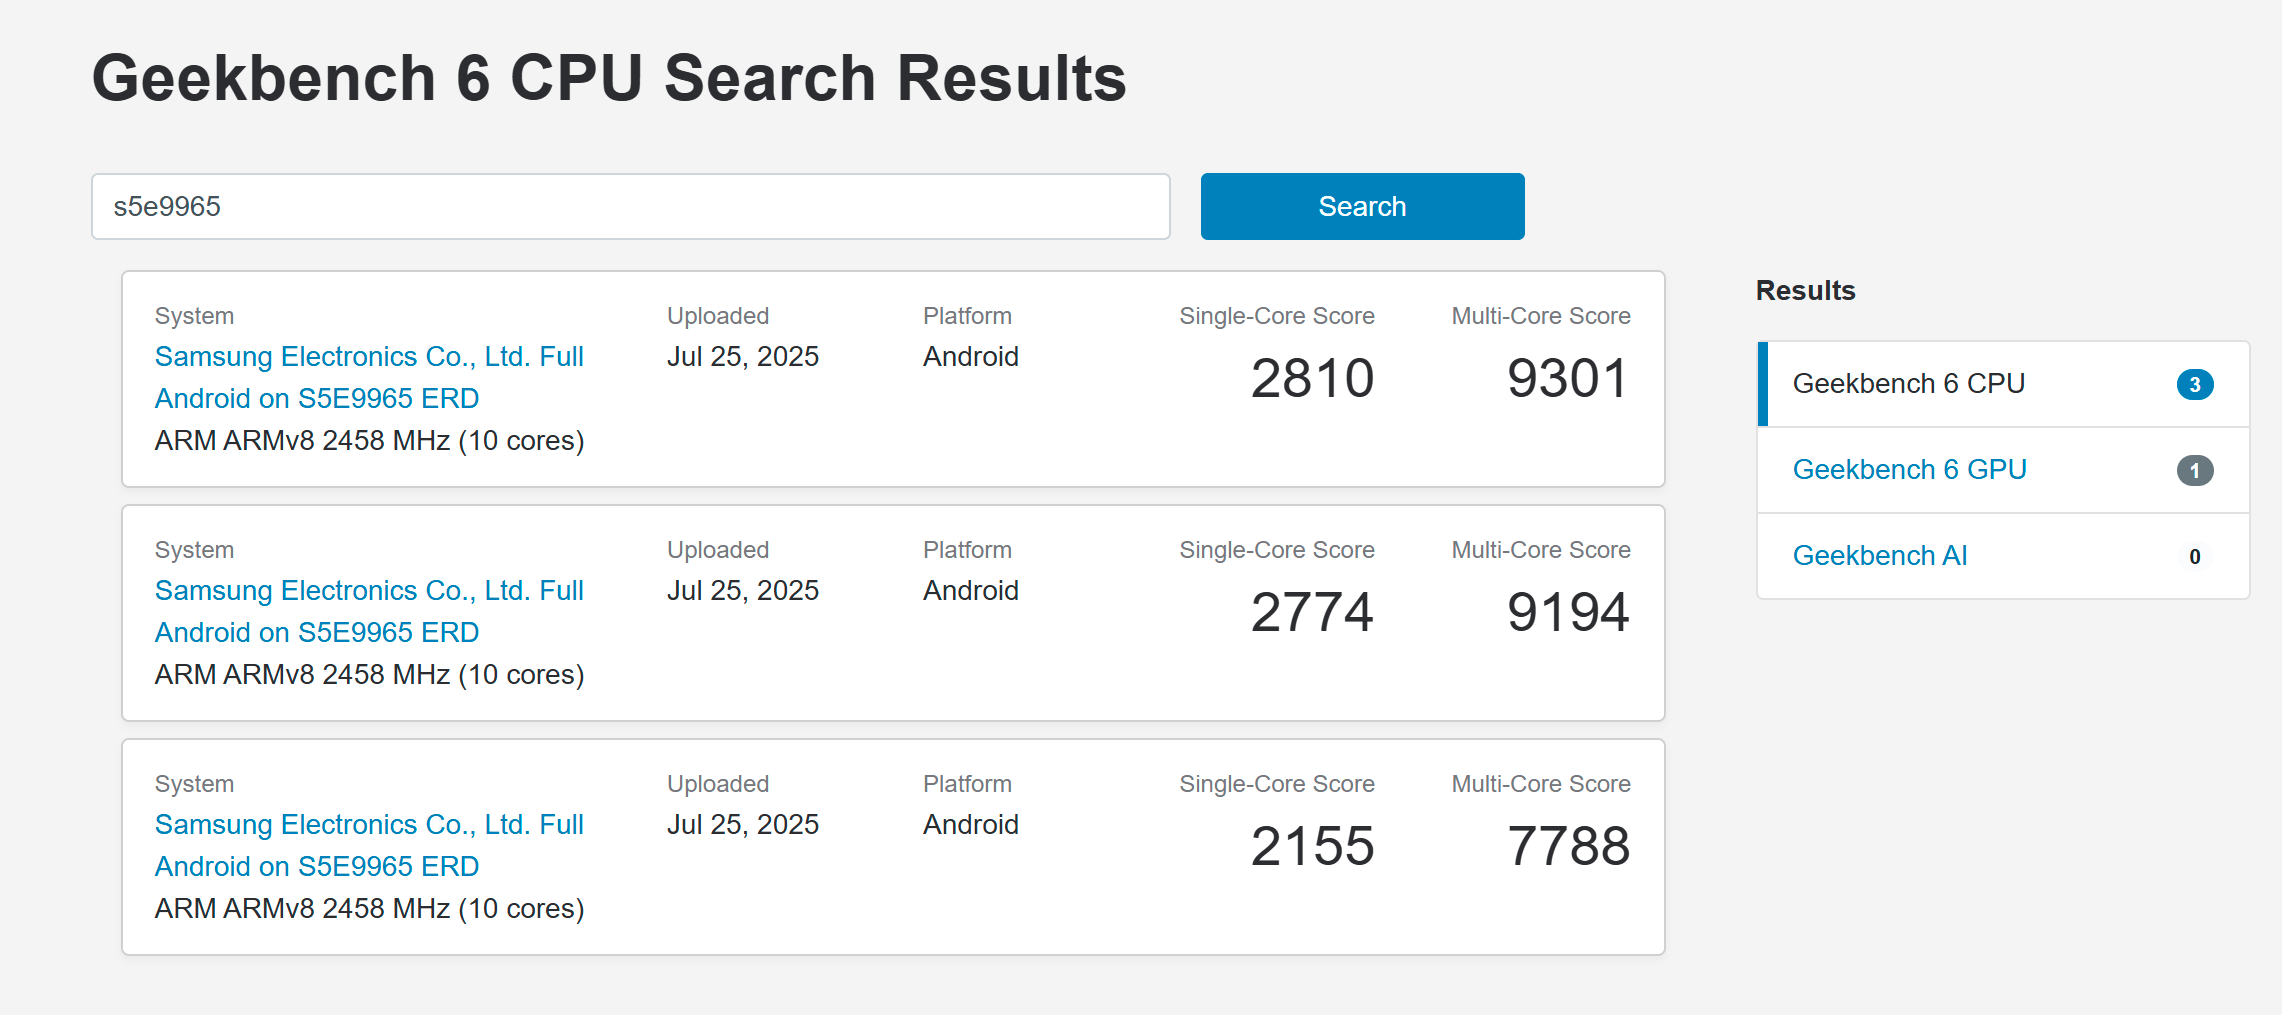
Task: Click the 7788 multi-core score
Action: click(1567, 847)
